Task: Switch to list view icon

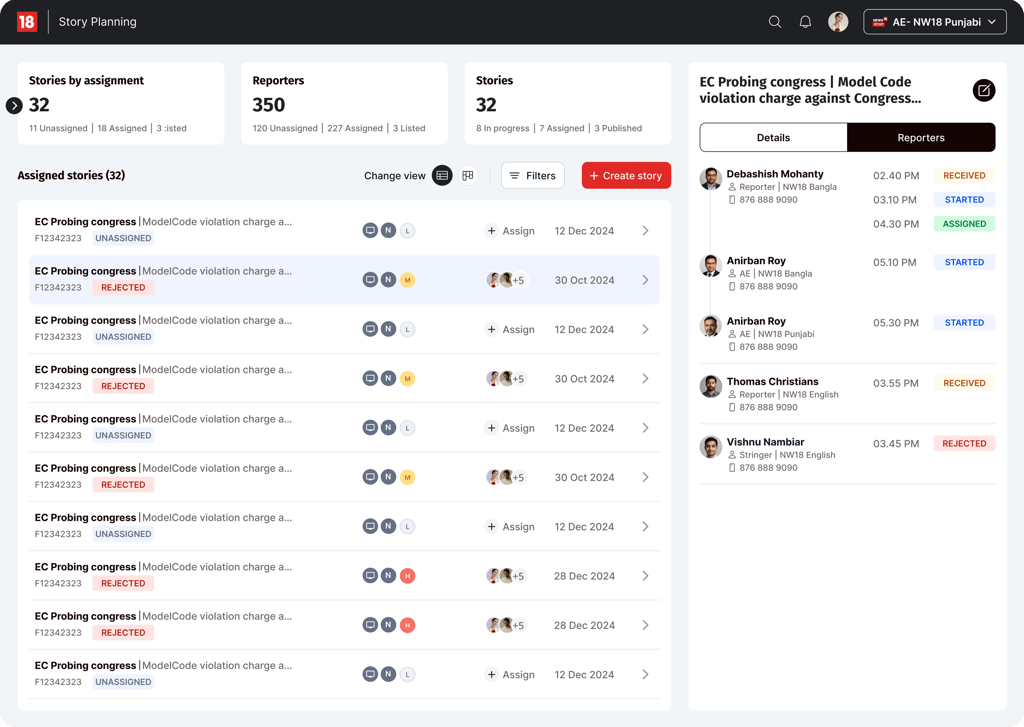Action: tap(442, 175)
